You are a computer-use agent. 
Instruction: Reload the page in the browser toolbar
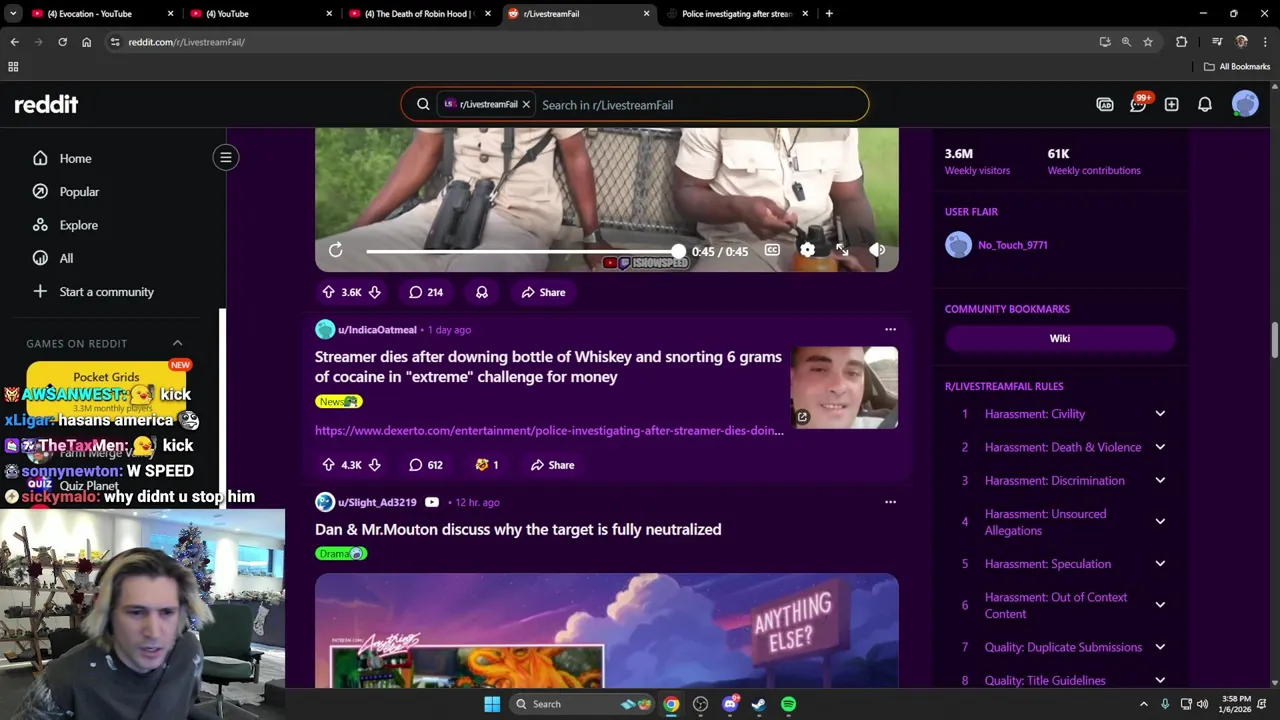(62, 42)
